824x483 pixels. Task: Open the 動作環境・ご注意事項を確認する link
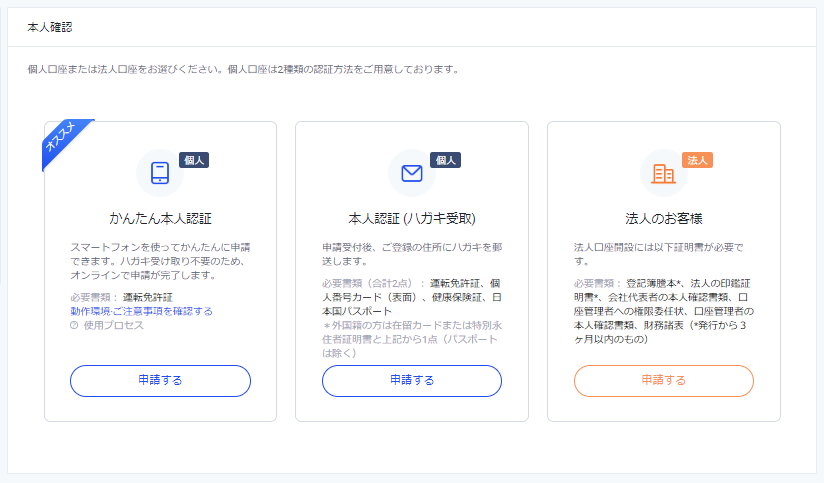coord(141,311)
